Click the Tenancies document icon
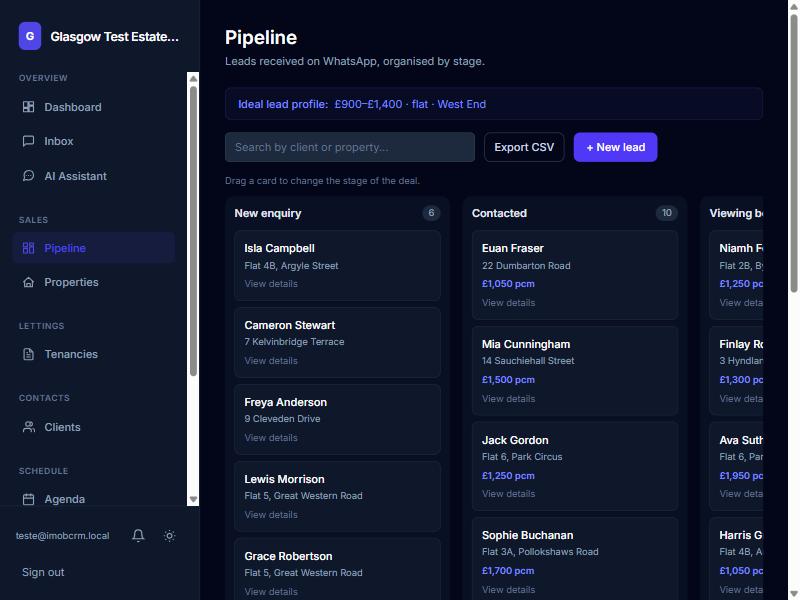The width and height of the screenshot is (800, 600). tap(29, 354)
